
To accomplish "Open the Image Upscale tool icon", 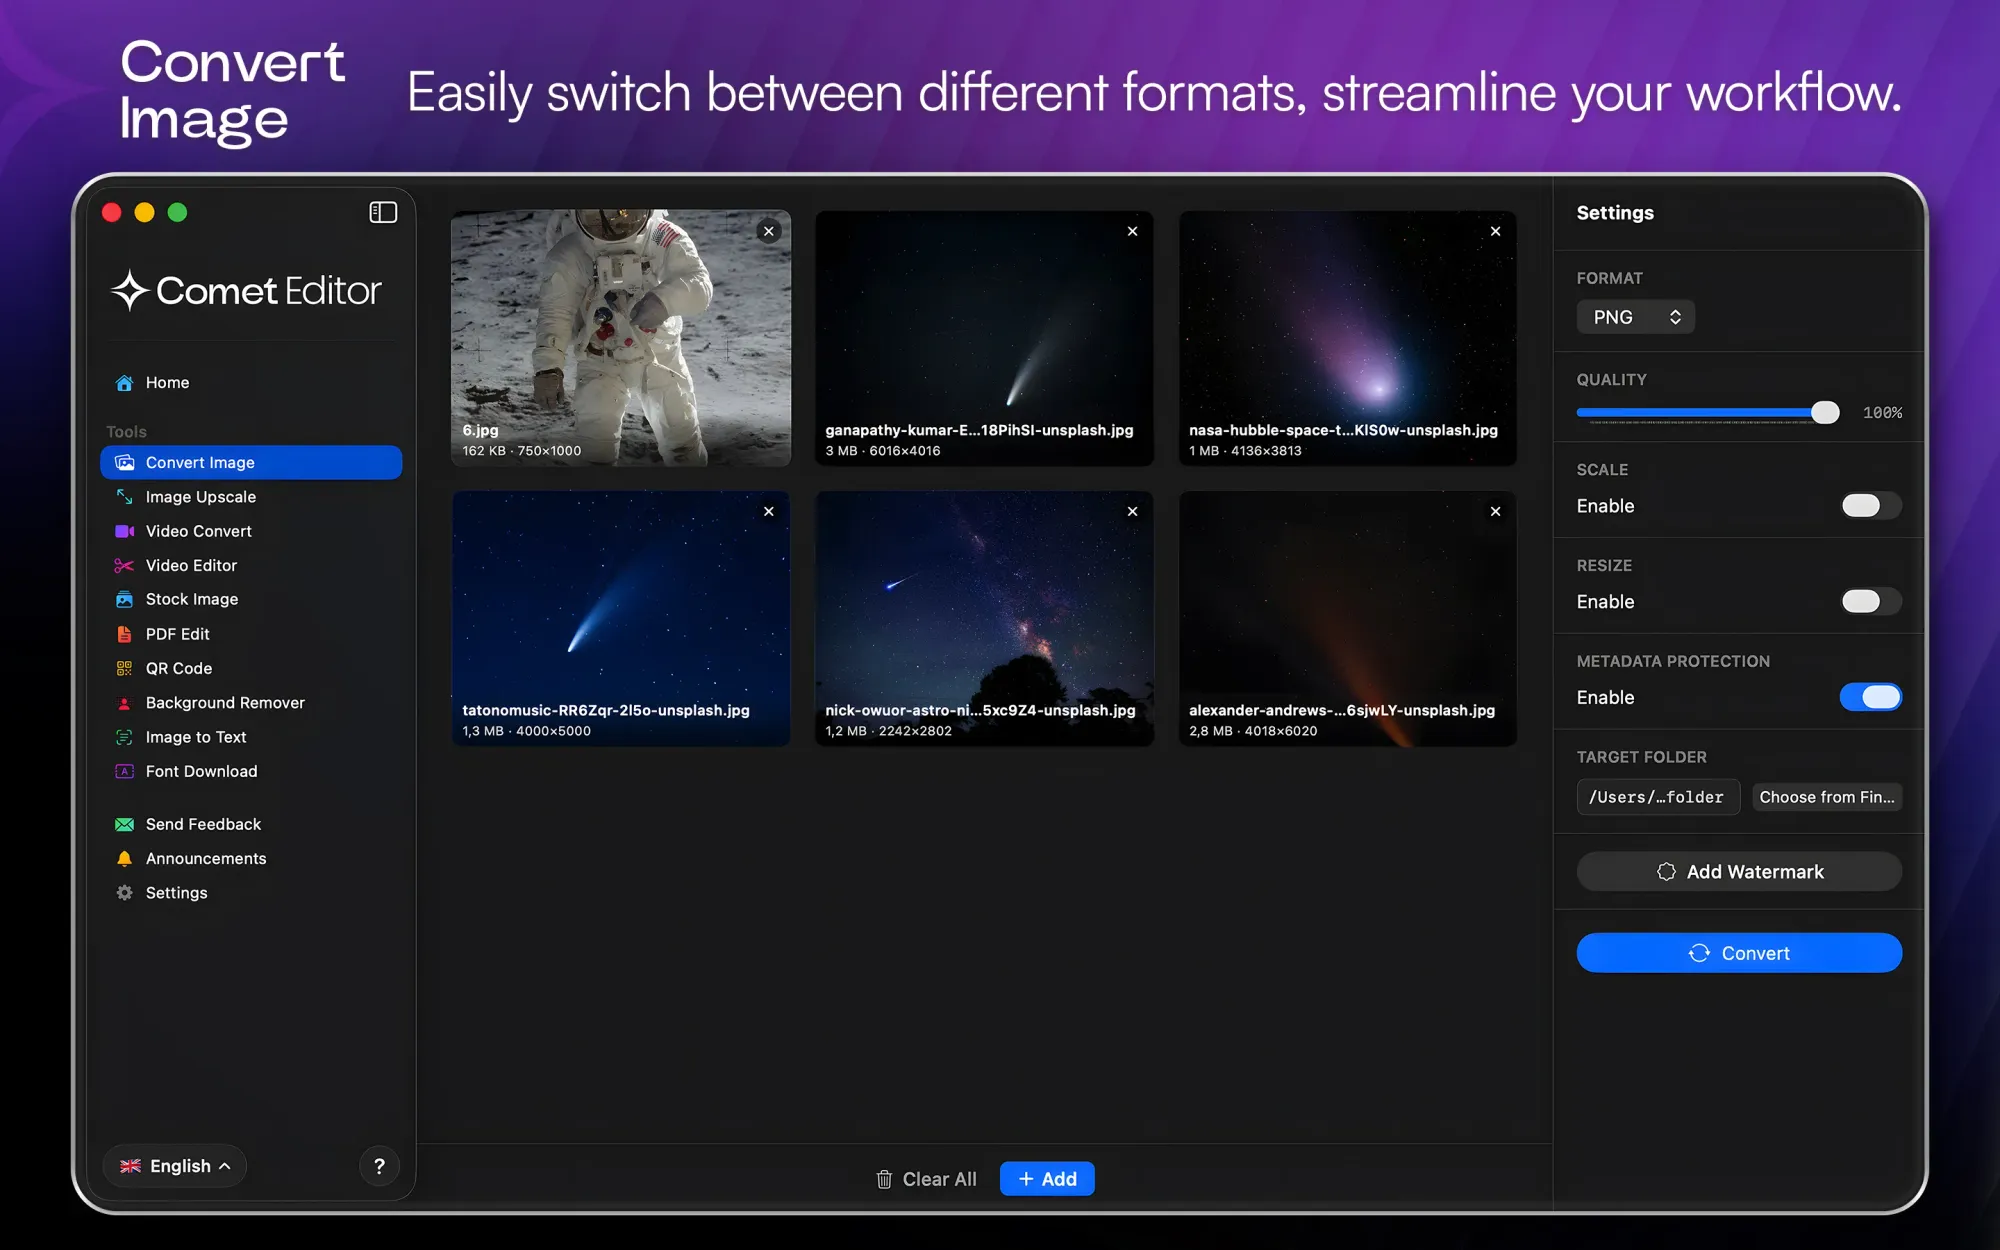I will [124, 497].
